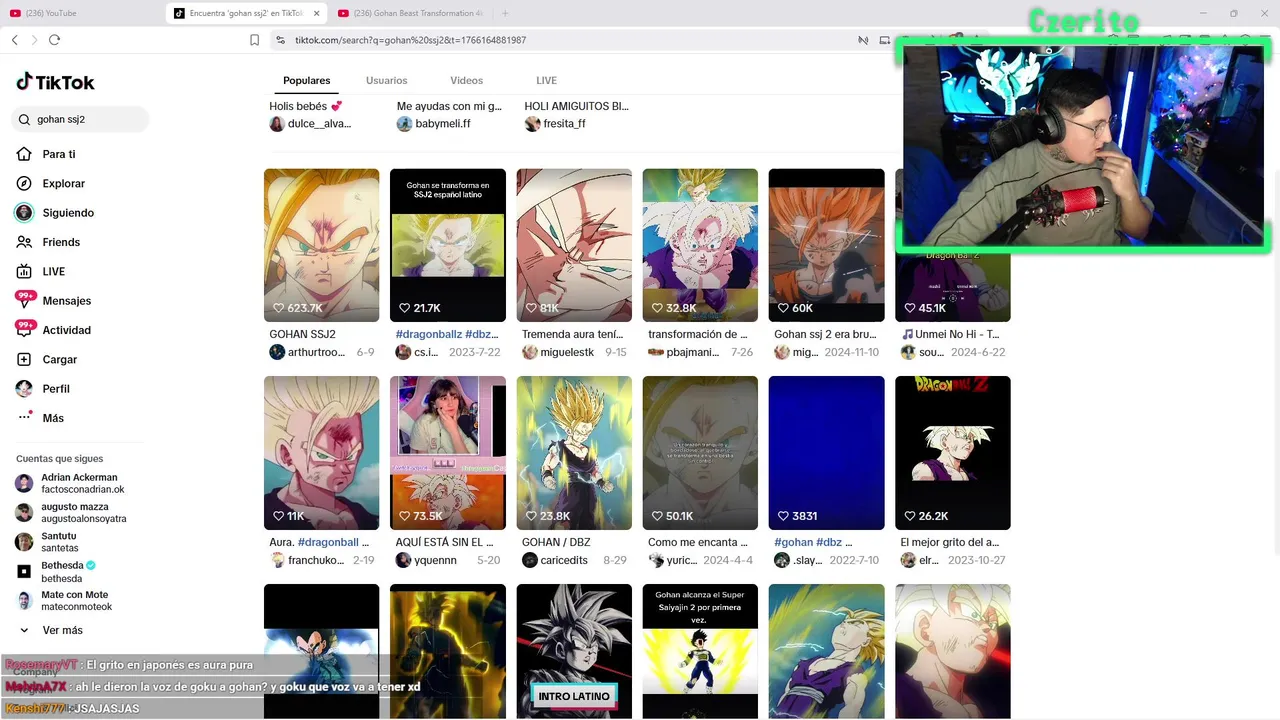
Task: Select the LIVE search tab
Action: [x=546, y=80]
